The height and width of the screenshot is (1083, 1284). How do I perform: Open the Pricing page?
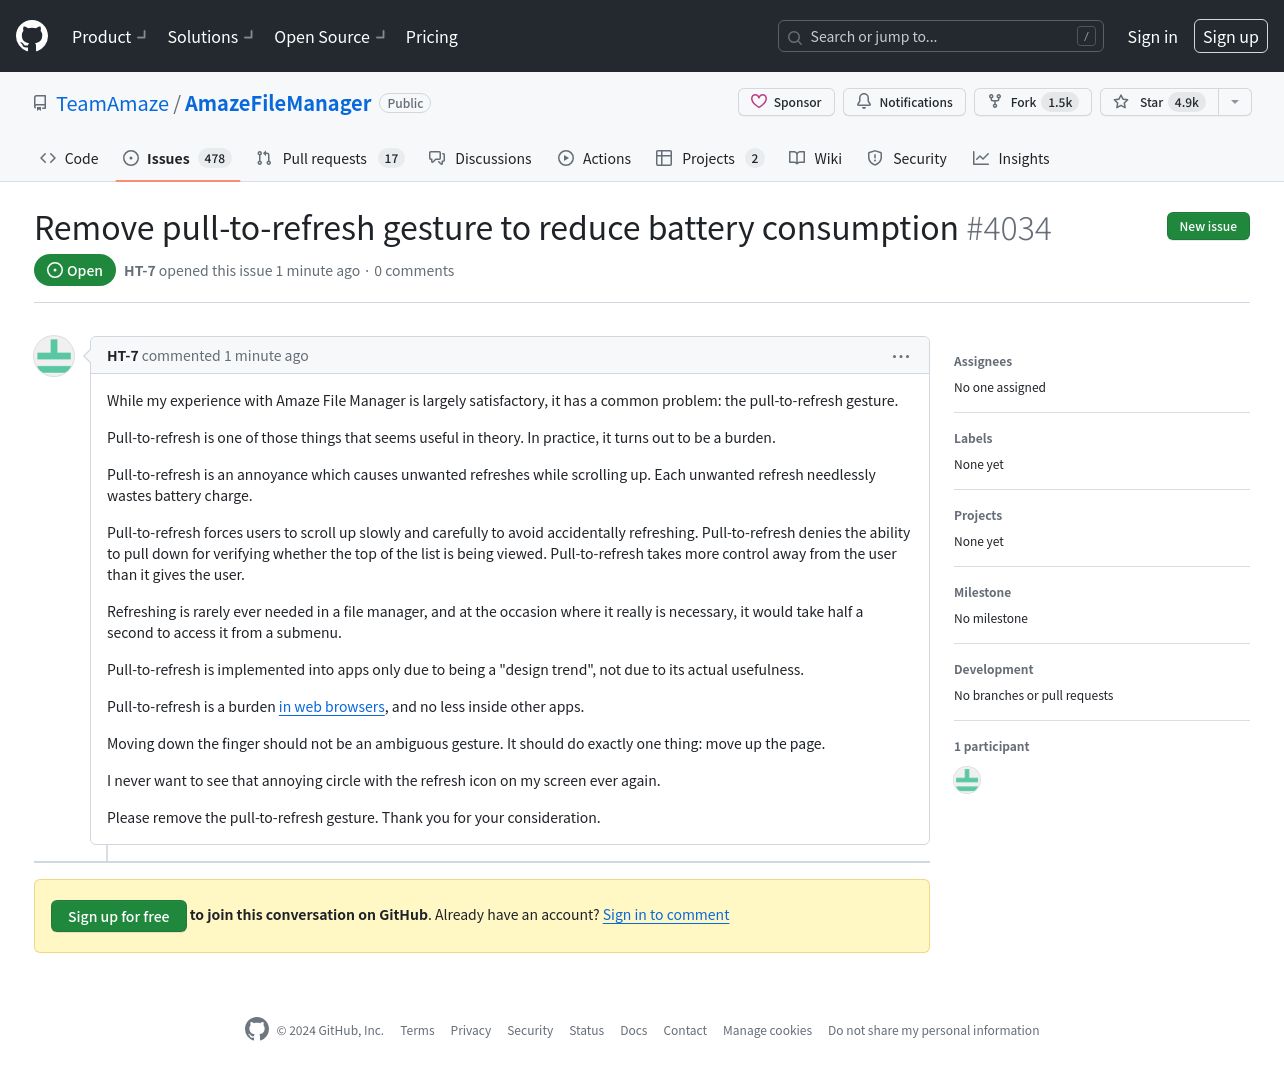point(432,37)
